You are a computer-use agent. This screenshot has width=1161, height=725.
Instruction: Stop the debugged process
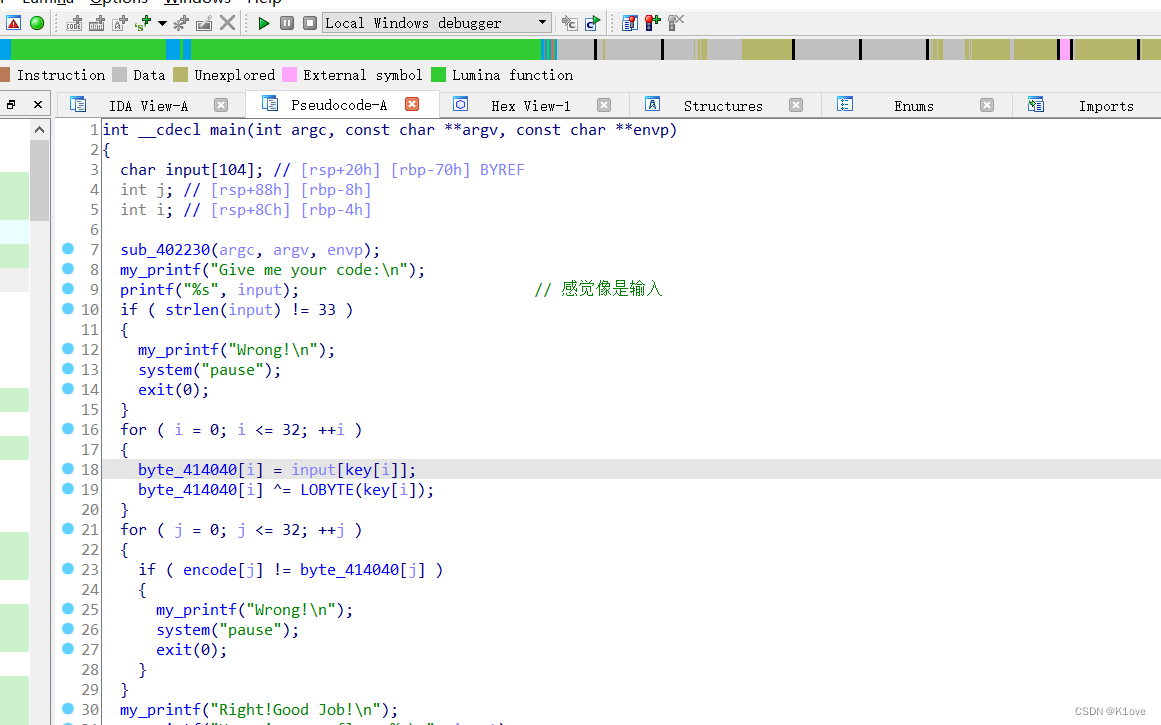click(309, 22)
